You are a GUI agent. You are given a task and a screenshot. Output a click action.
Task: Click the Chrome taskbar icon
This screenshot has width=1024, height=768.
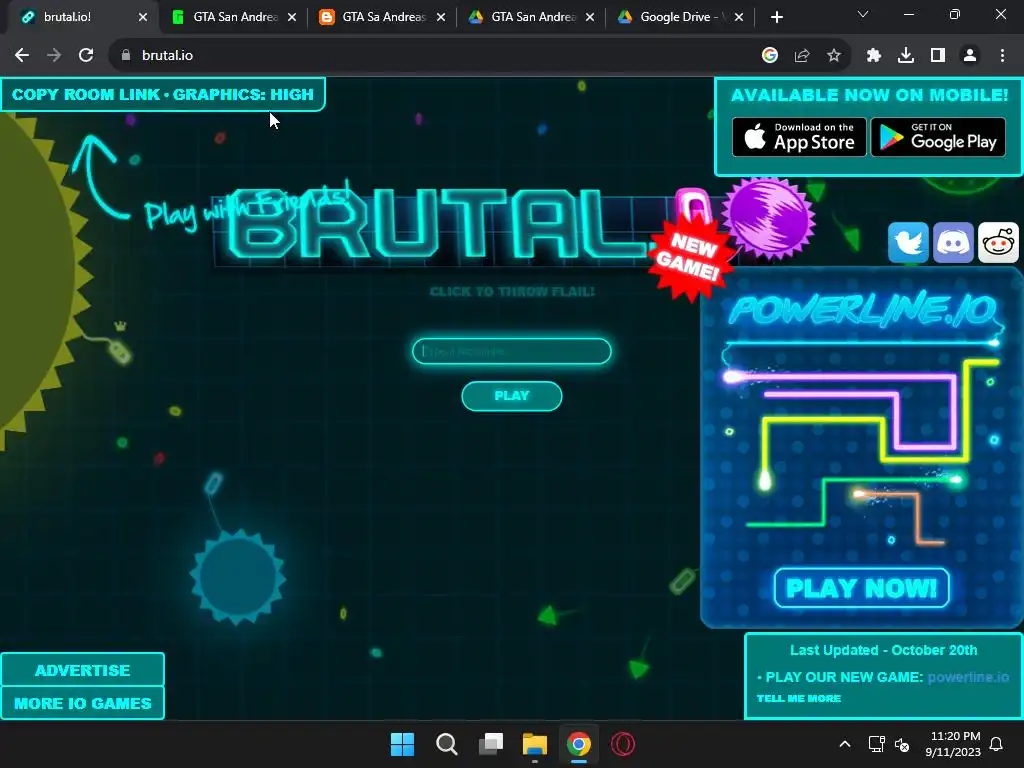tap(579, 744)
